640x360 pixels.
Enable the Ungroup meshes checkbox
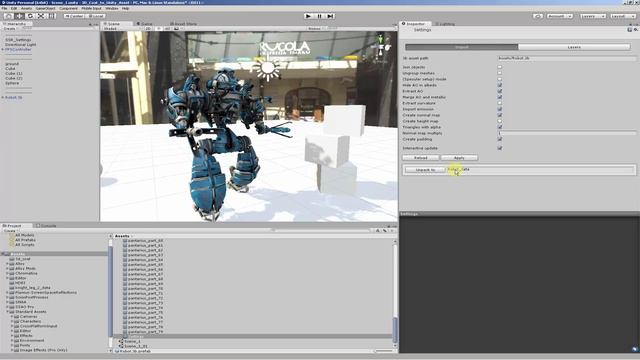point(500,73)
